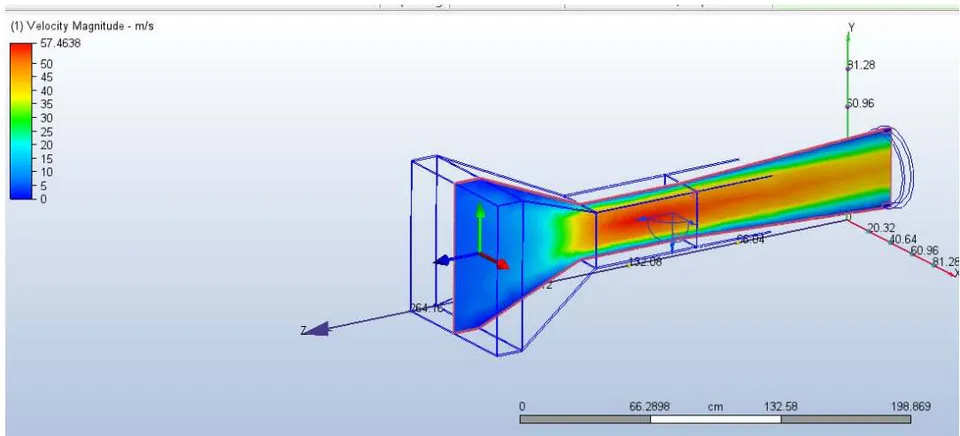Click the cm unit label on the scale bar
960x436 pixels.
[x=715, y=407]
